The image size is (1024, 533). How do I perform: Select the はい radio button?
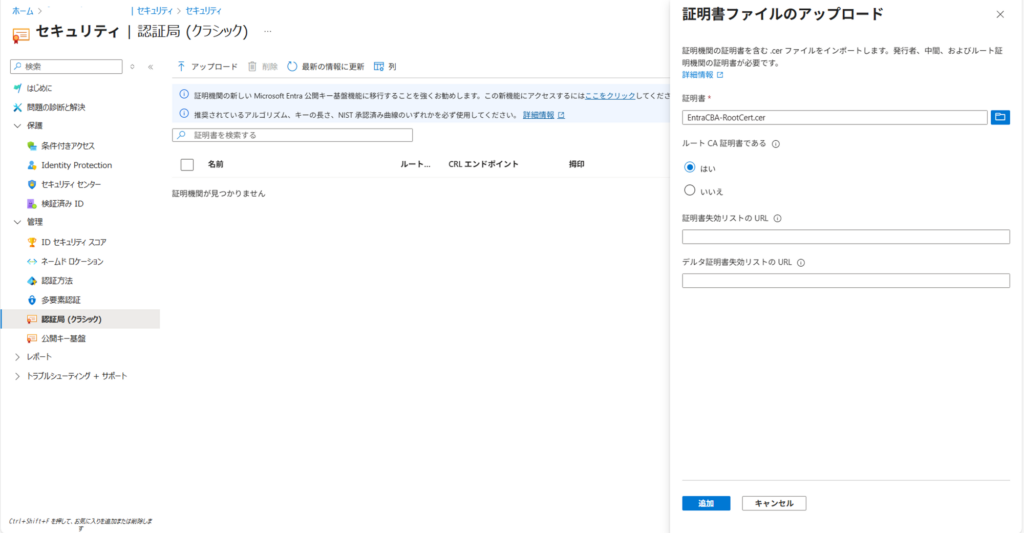click(689, 168)
